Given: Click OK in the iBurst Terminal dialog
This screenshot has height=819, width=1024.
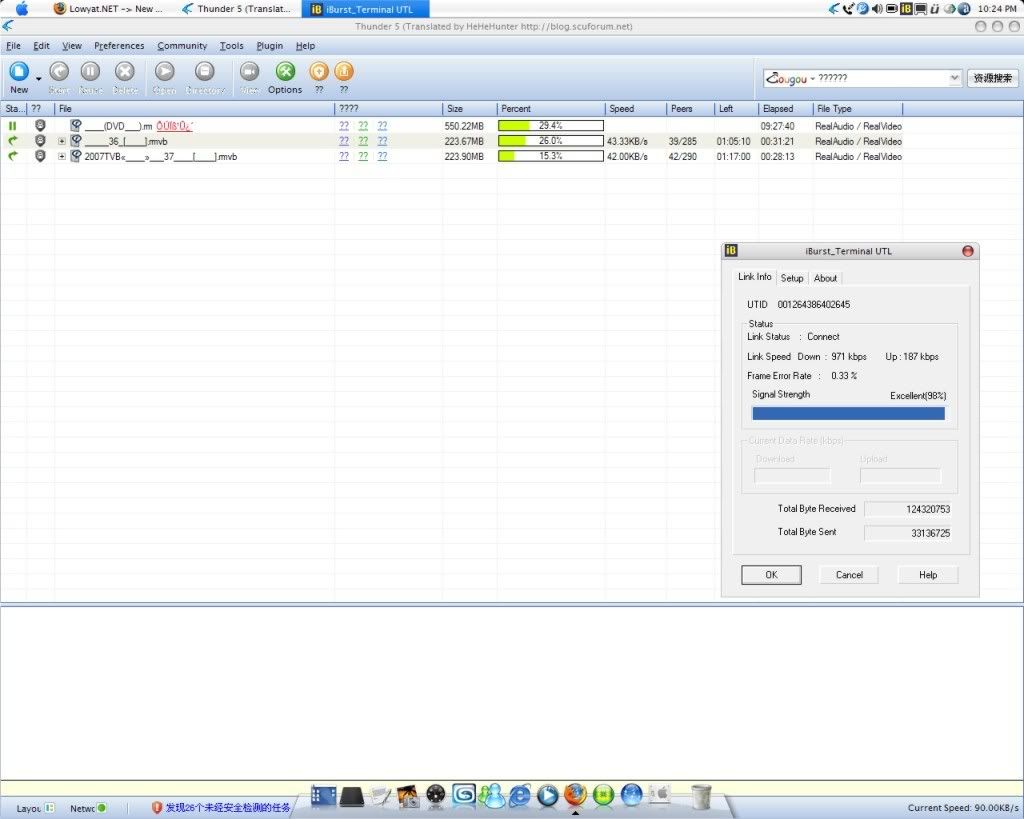Looking at the screenshot, I should [x=771, y=575].
